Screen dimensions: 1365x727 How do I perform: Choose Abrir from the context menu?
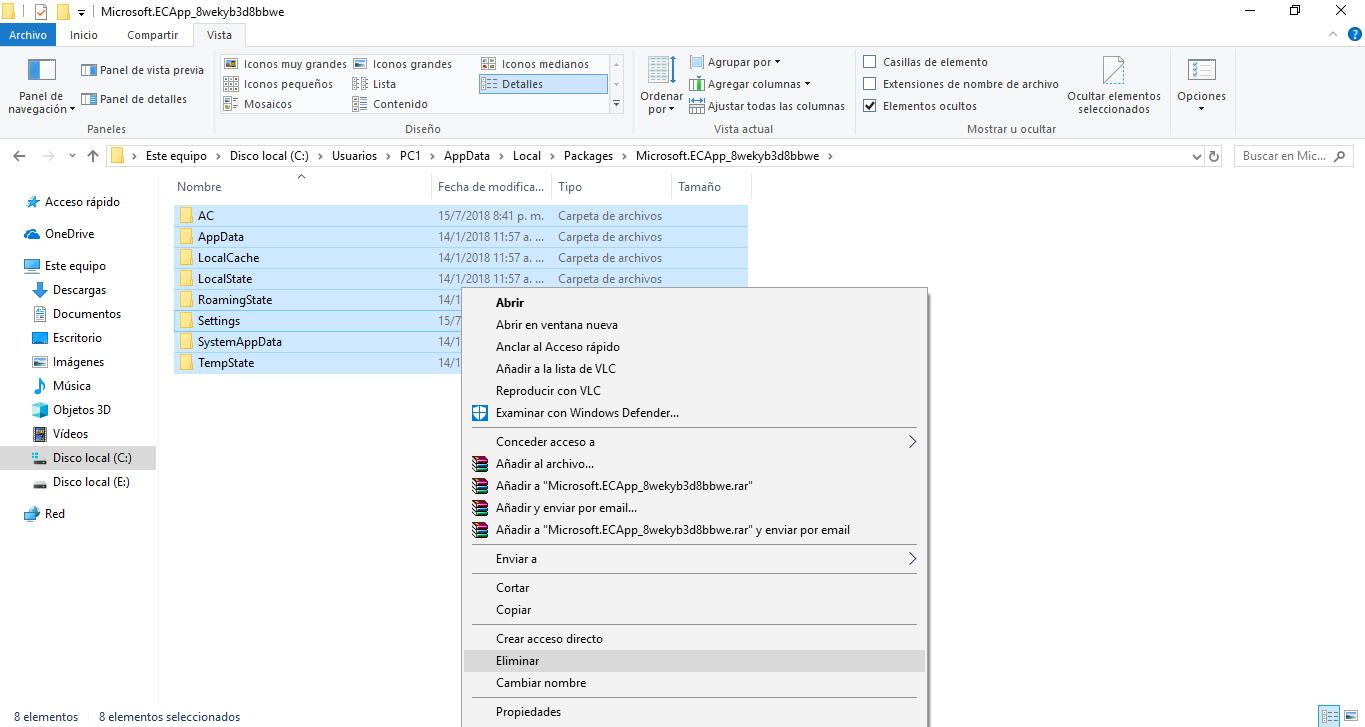pyautogui.click(x=695, y=303)
